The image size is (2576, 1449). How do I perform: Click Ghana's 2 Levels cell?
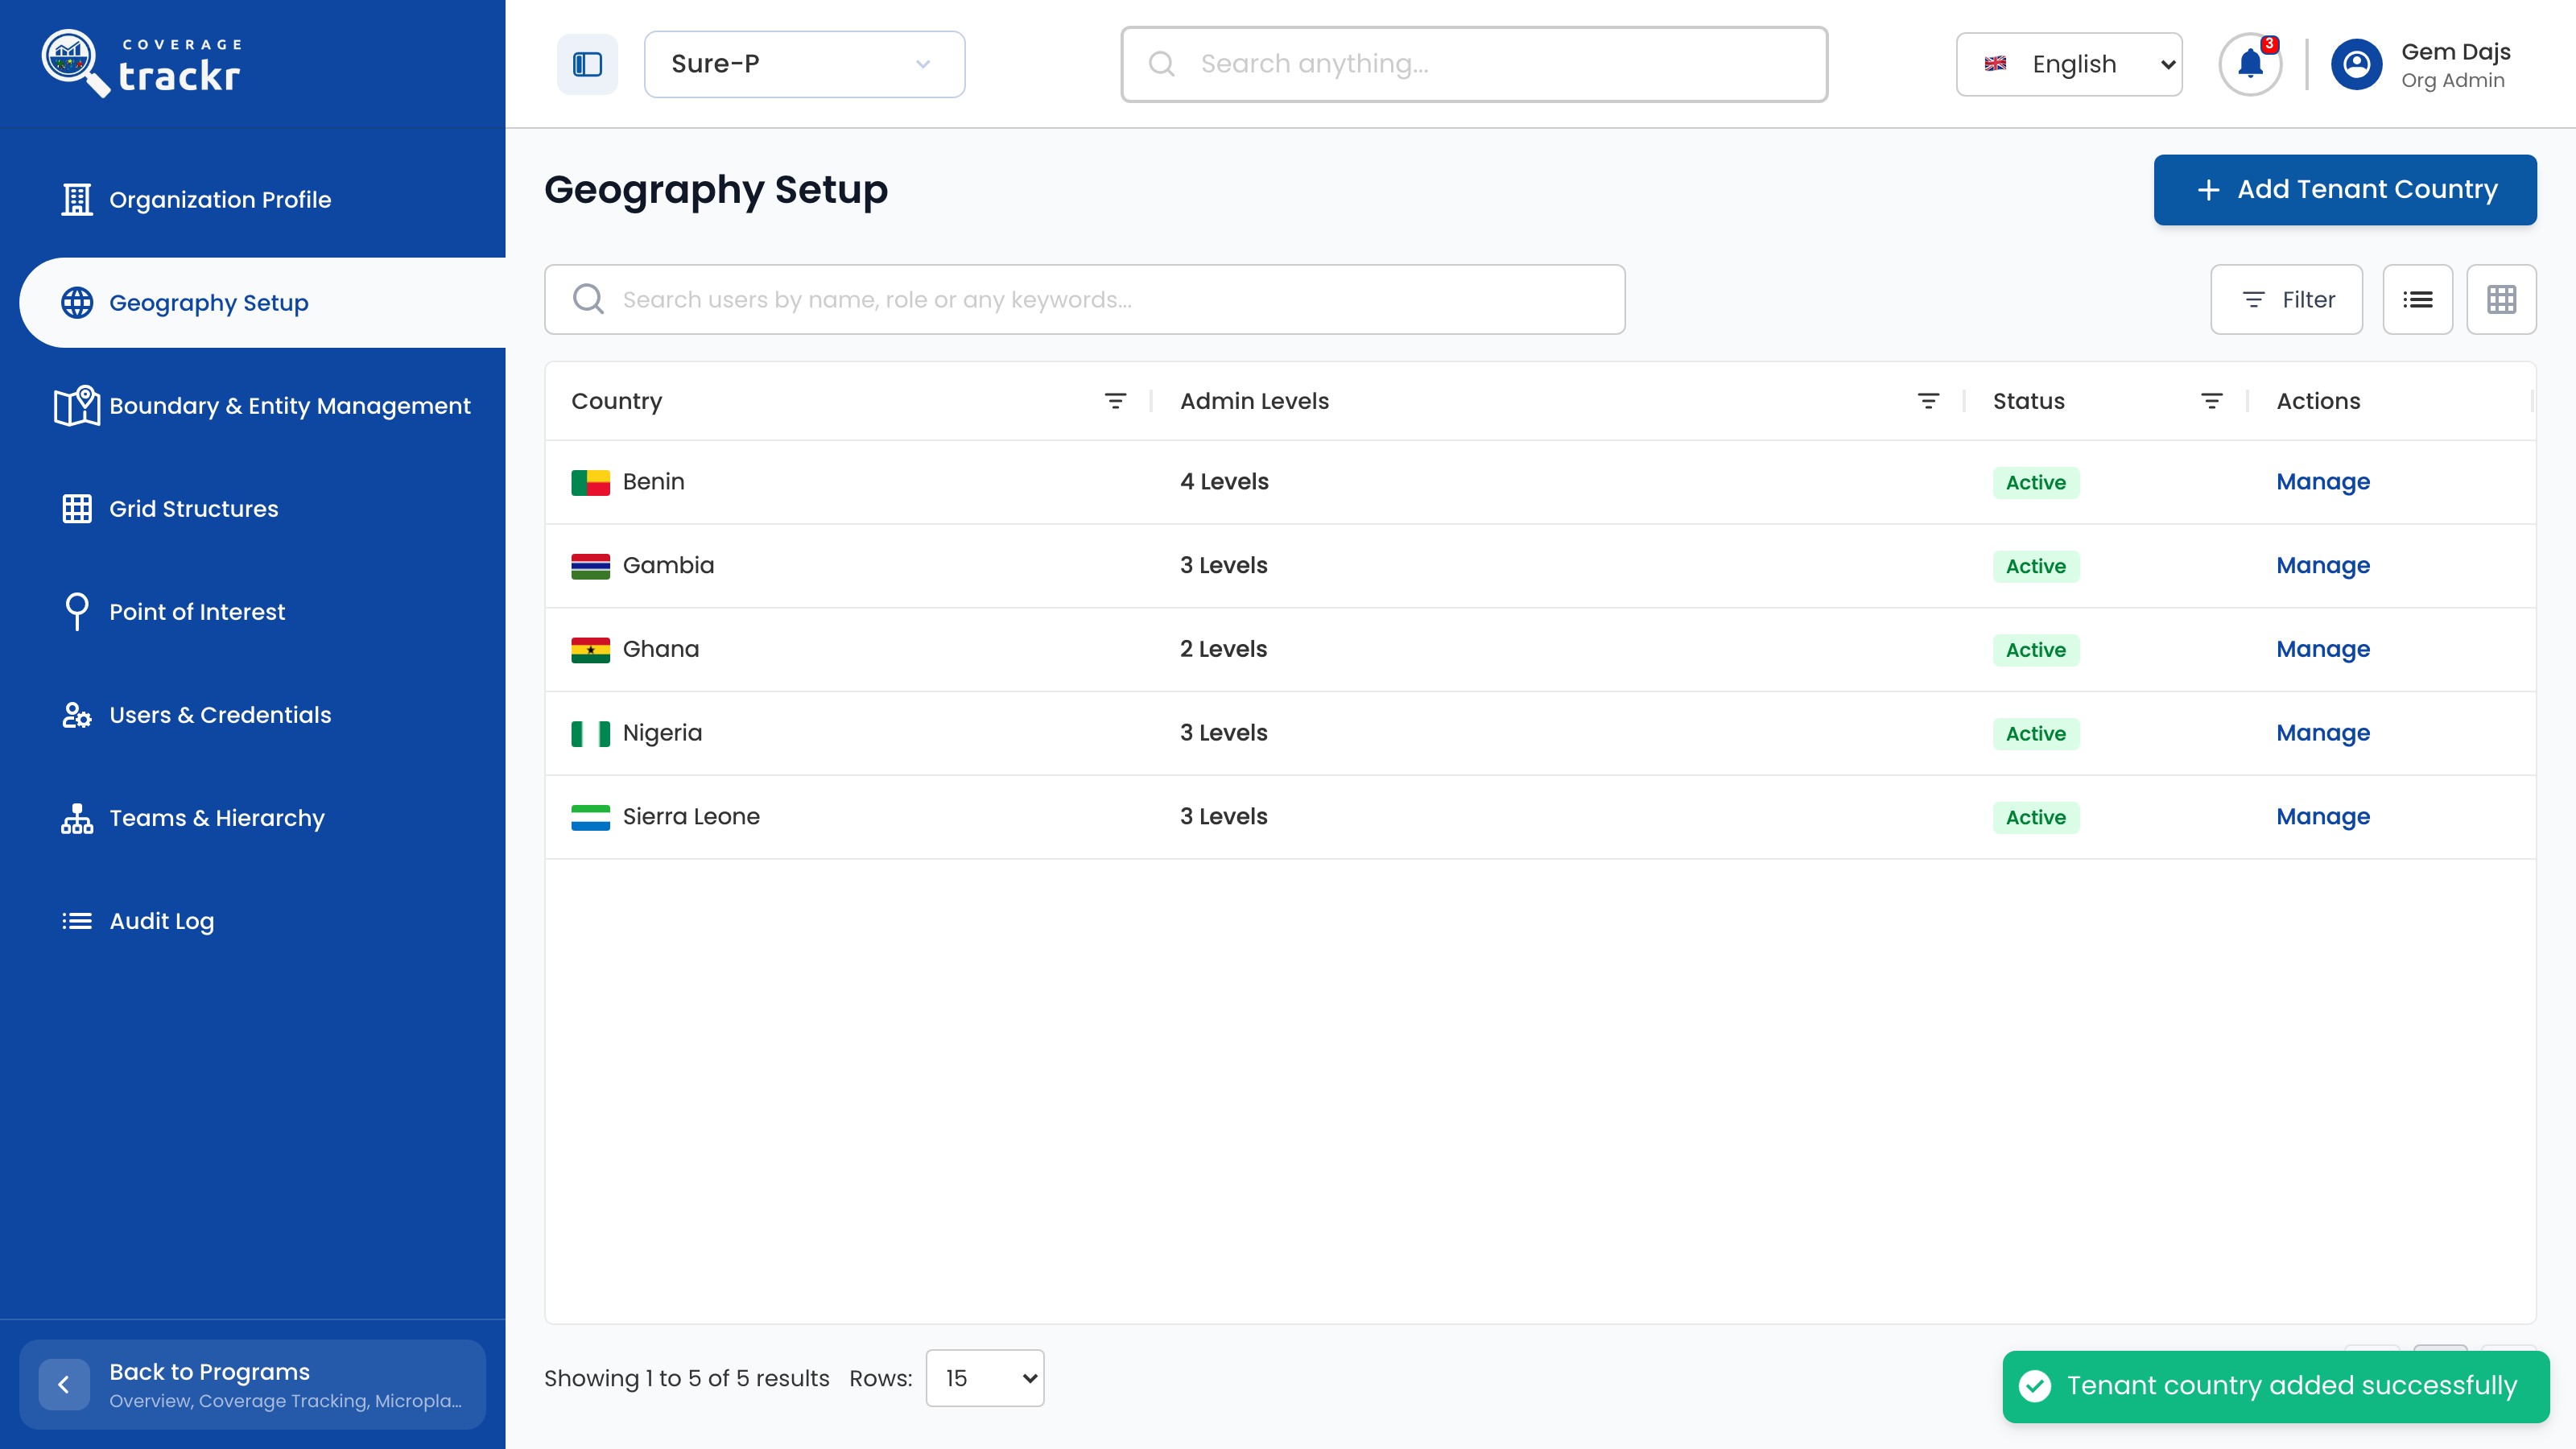1223,650
